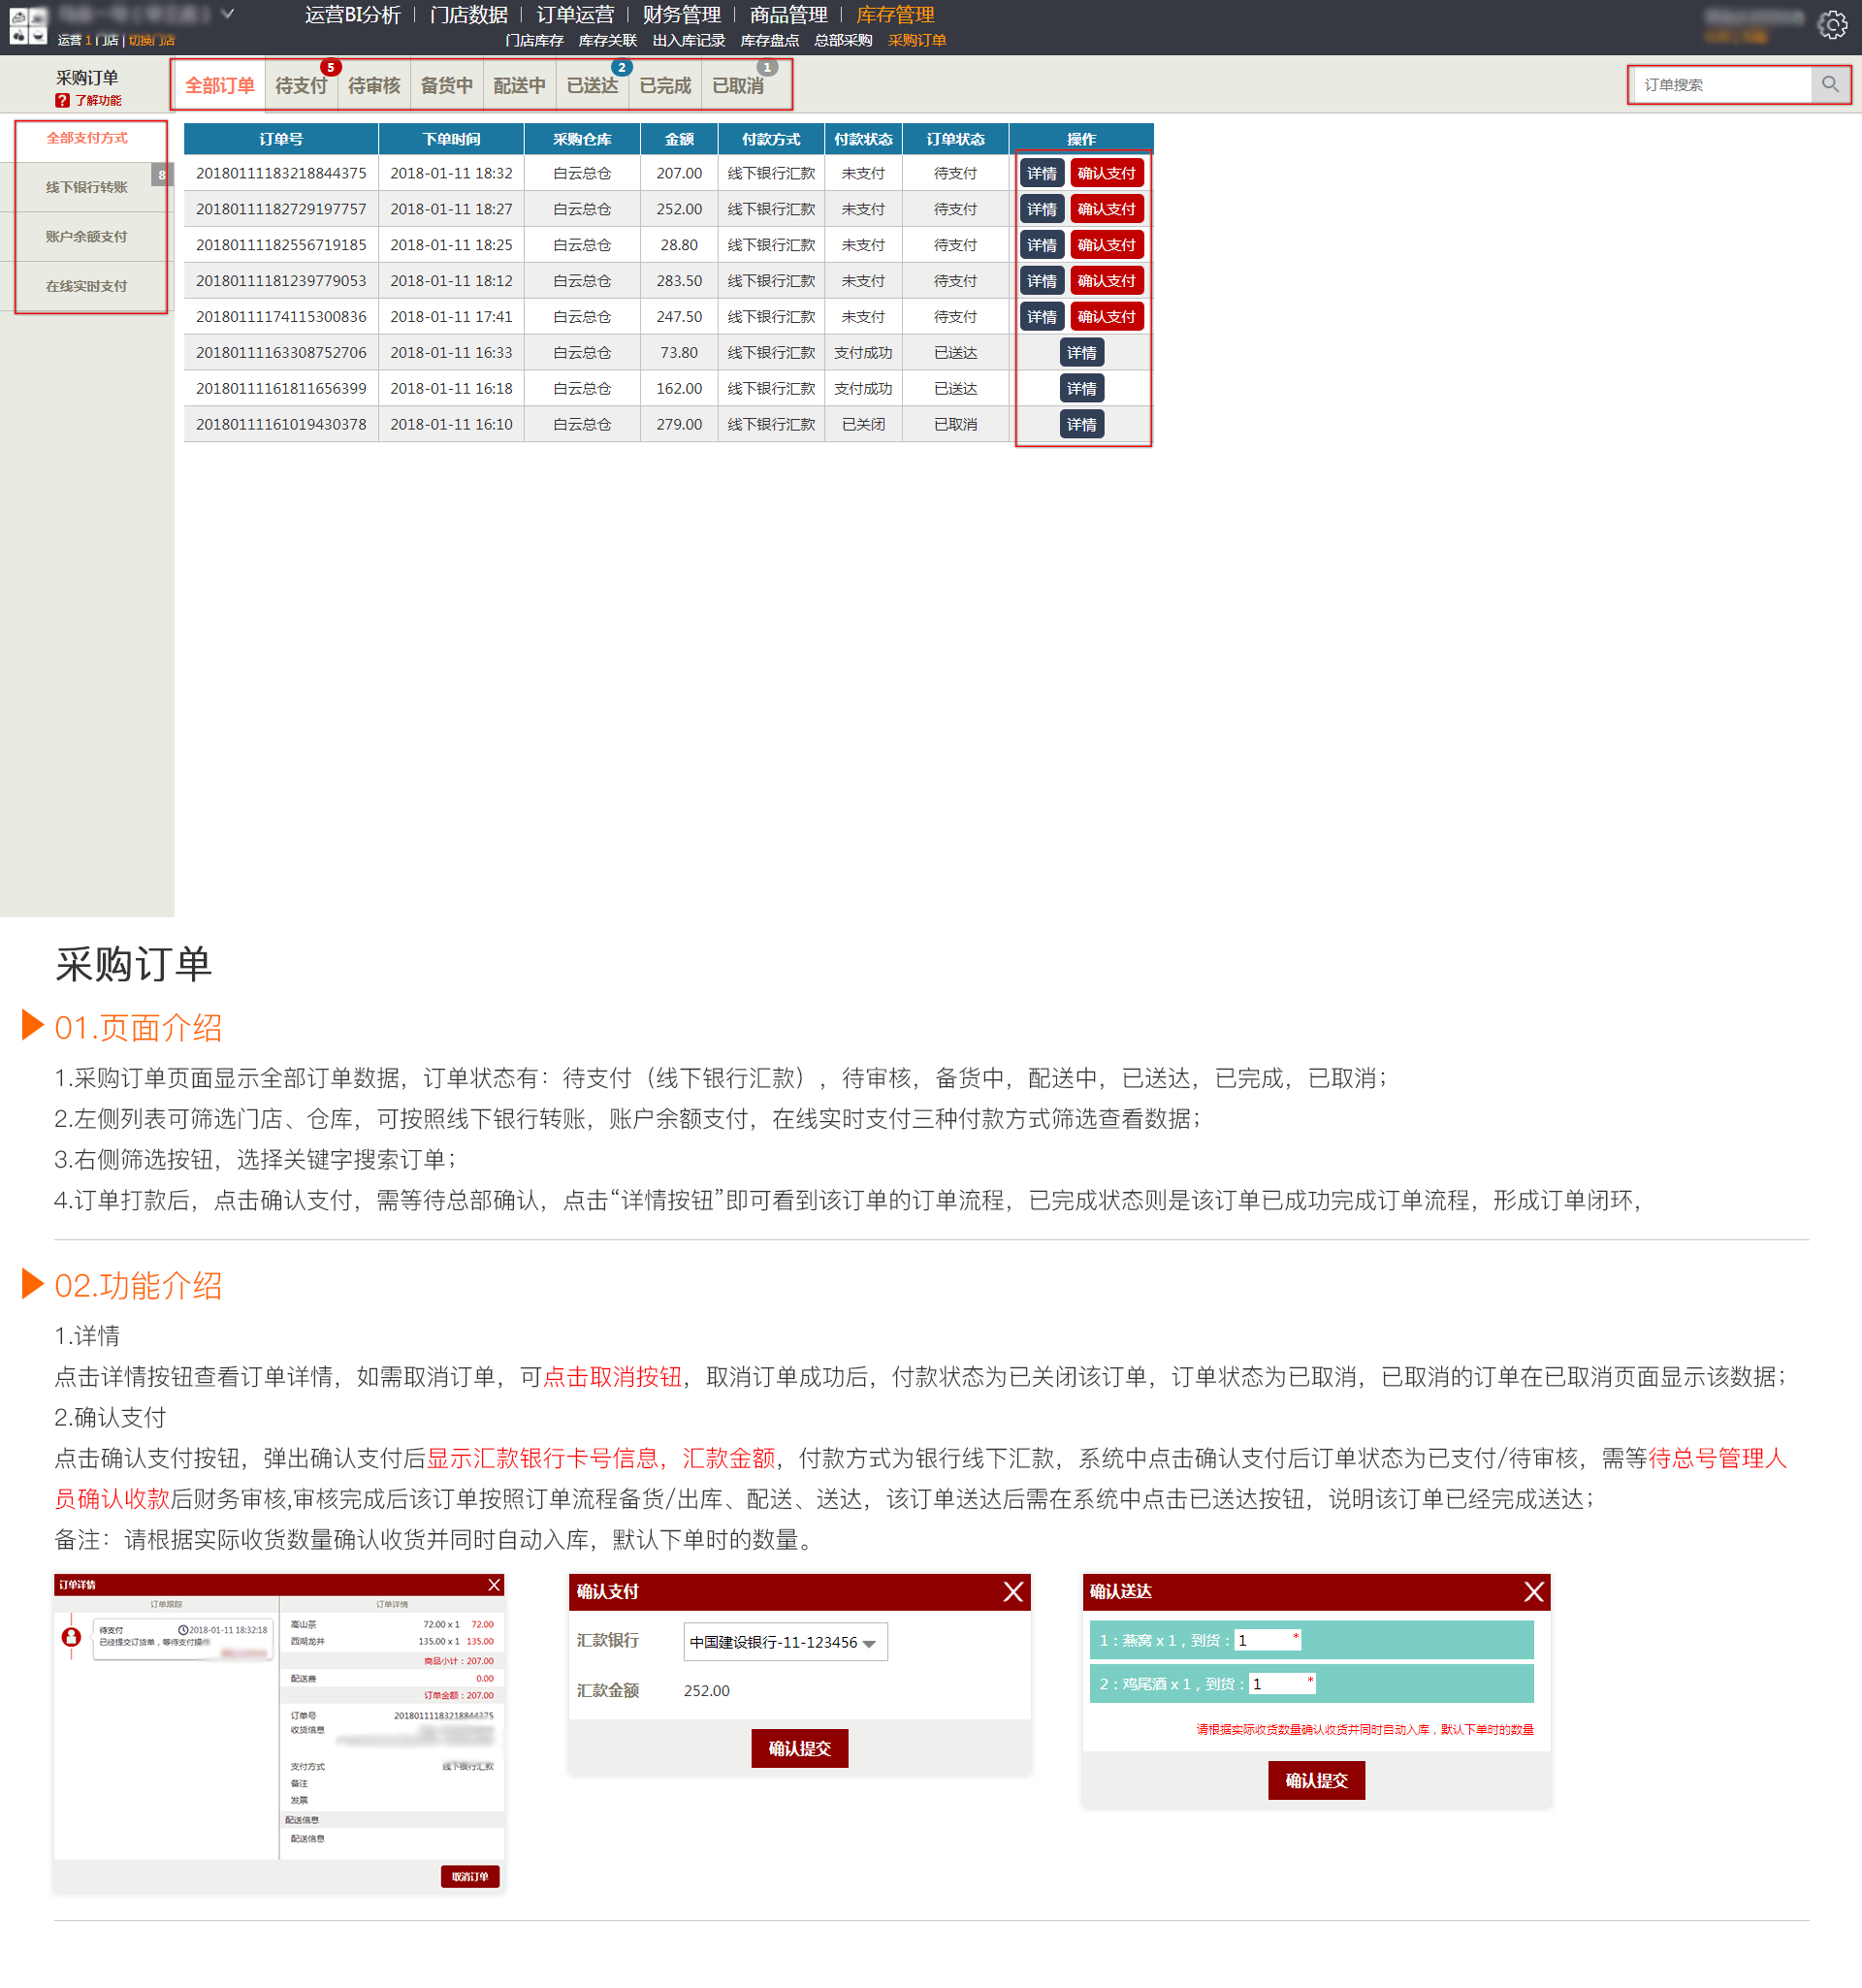Click 切换门店 link

coord(151,41)
